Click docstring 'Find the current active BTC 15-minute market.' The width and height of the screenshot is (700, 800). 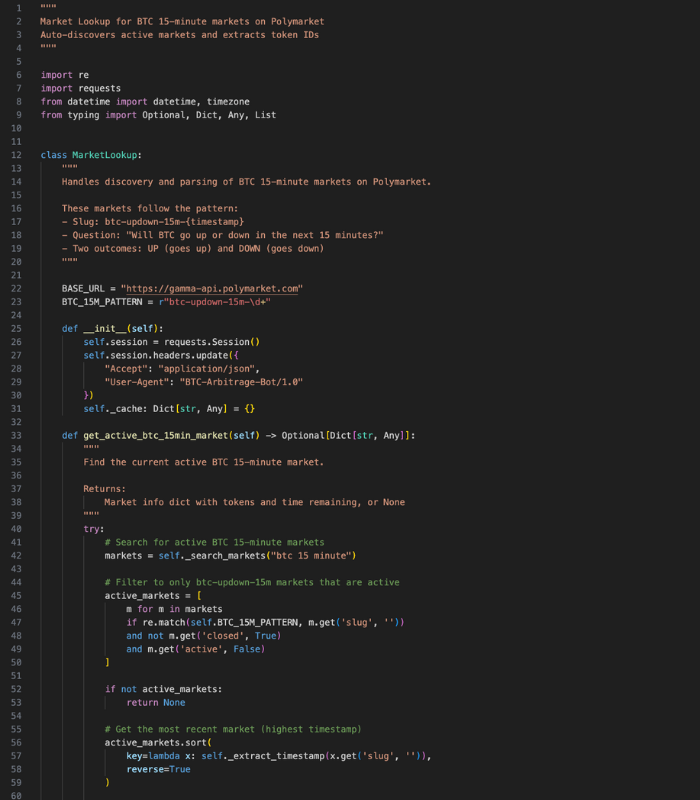(204, 462)
